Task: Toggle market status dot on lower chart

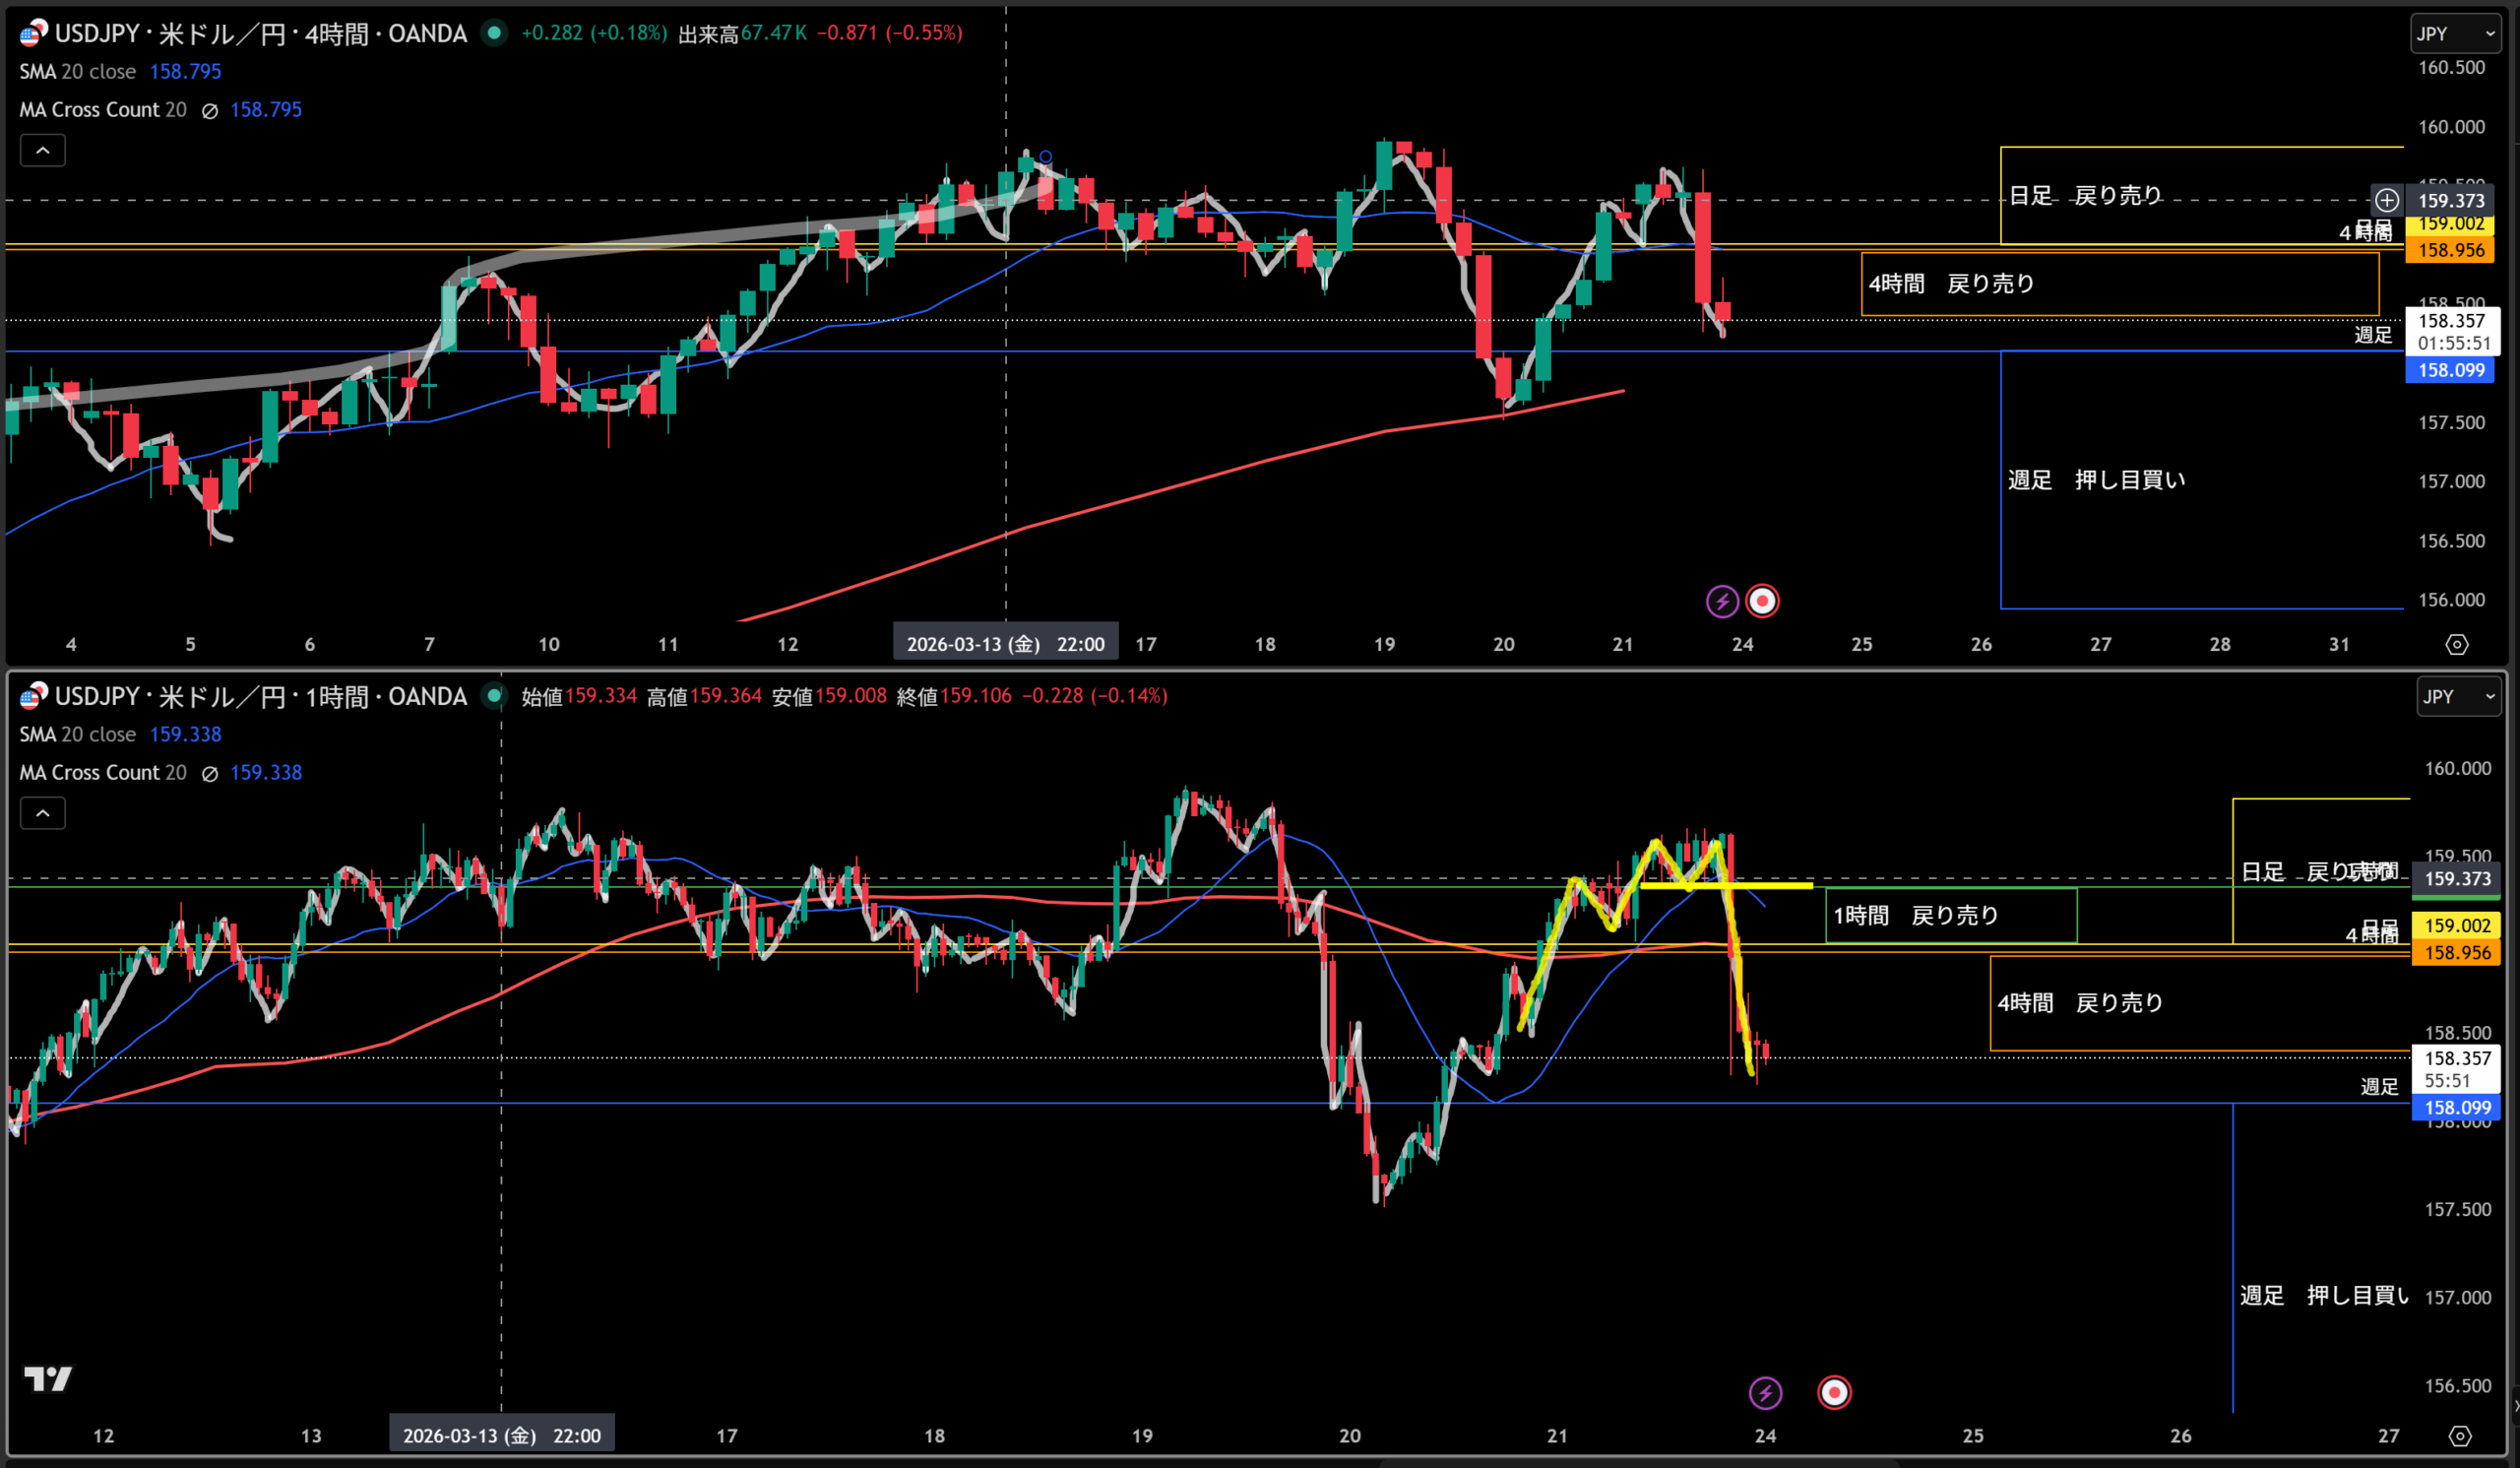Action: pos(494,696)
